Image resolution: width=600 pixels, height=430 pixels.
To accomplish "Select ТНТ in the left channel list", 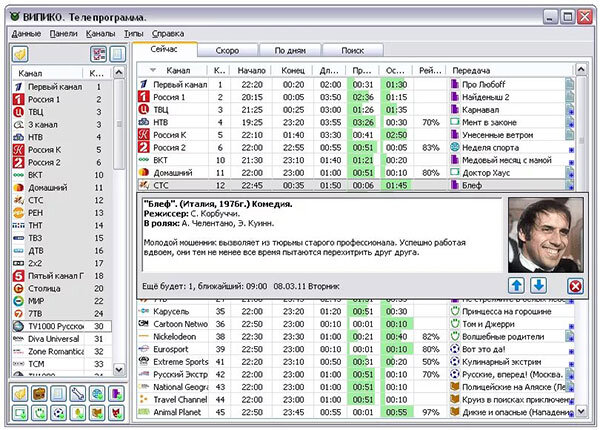I will 62,225.
